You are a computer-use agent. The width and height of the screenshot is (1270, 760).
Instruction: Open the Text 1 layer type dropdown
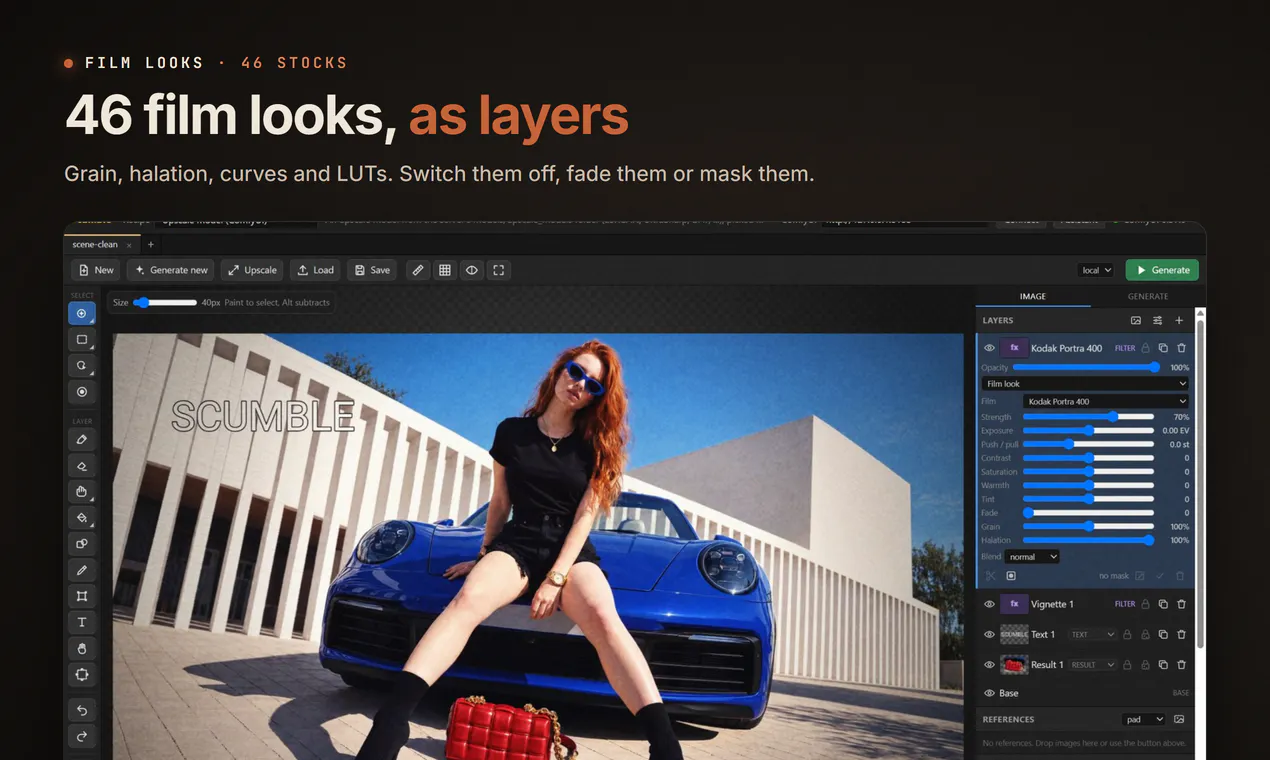coord(1092,634)
